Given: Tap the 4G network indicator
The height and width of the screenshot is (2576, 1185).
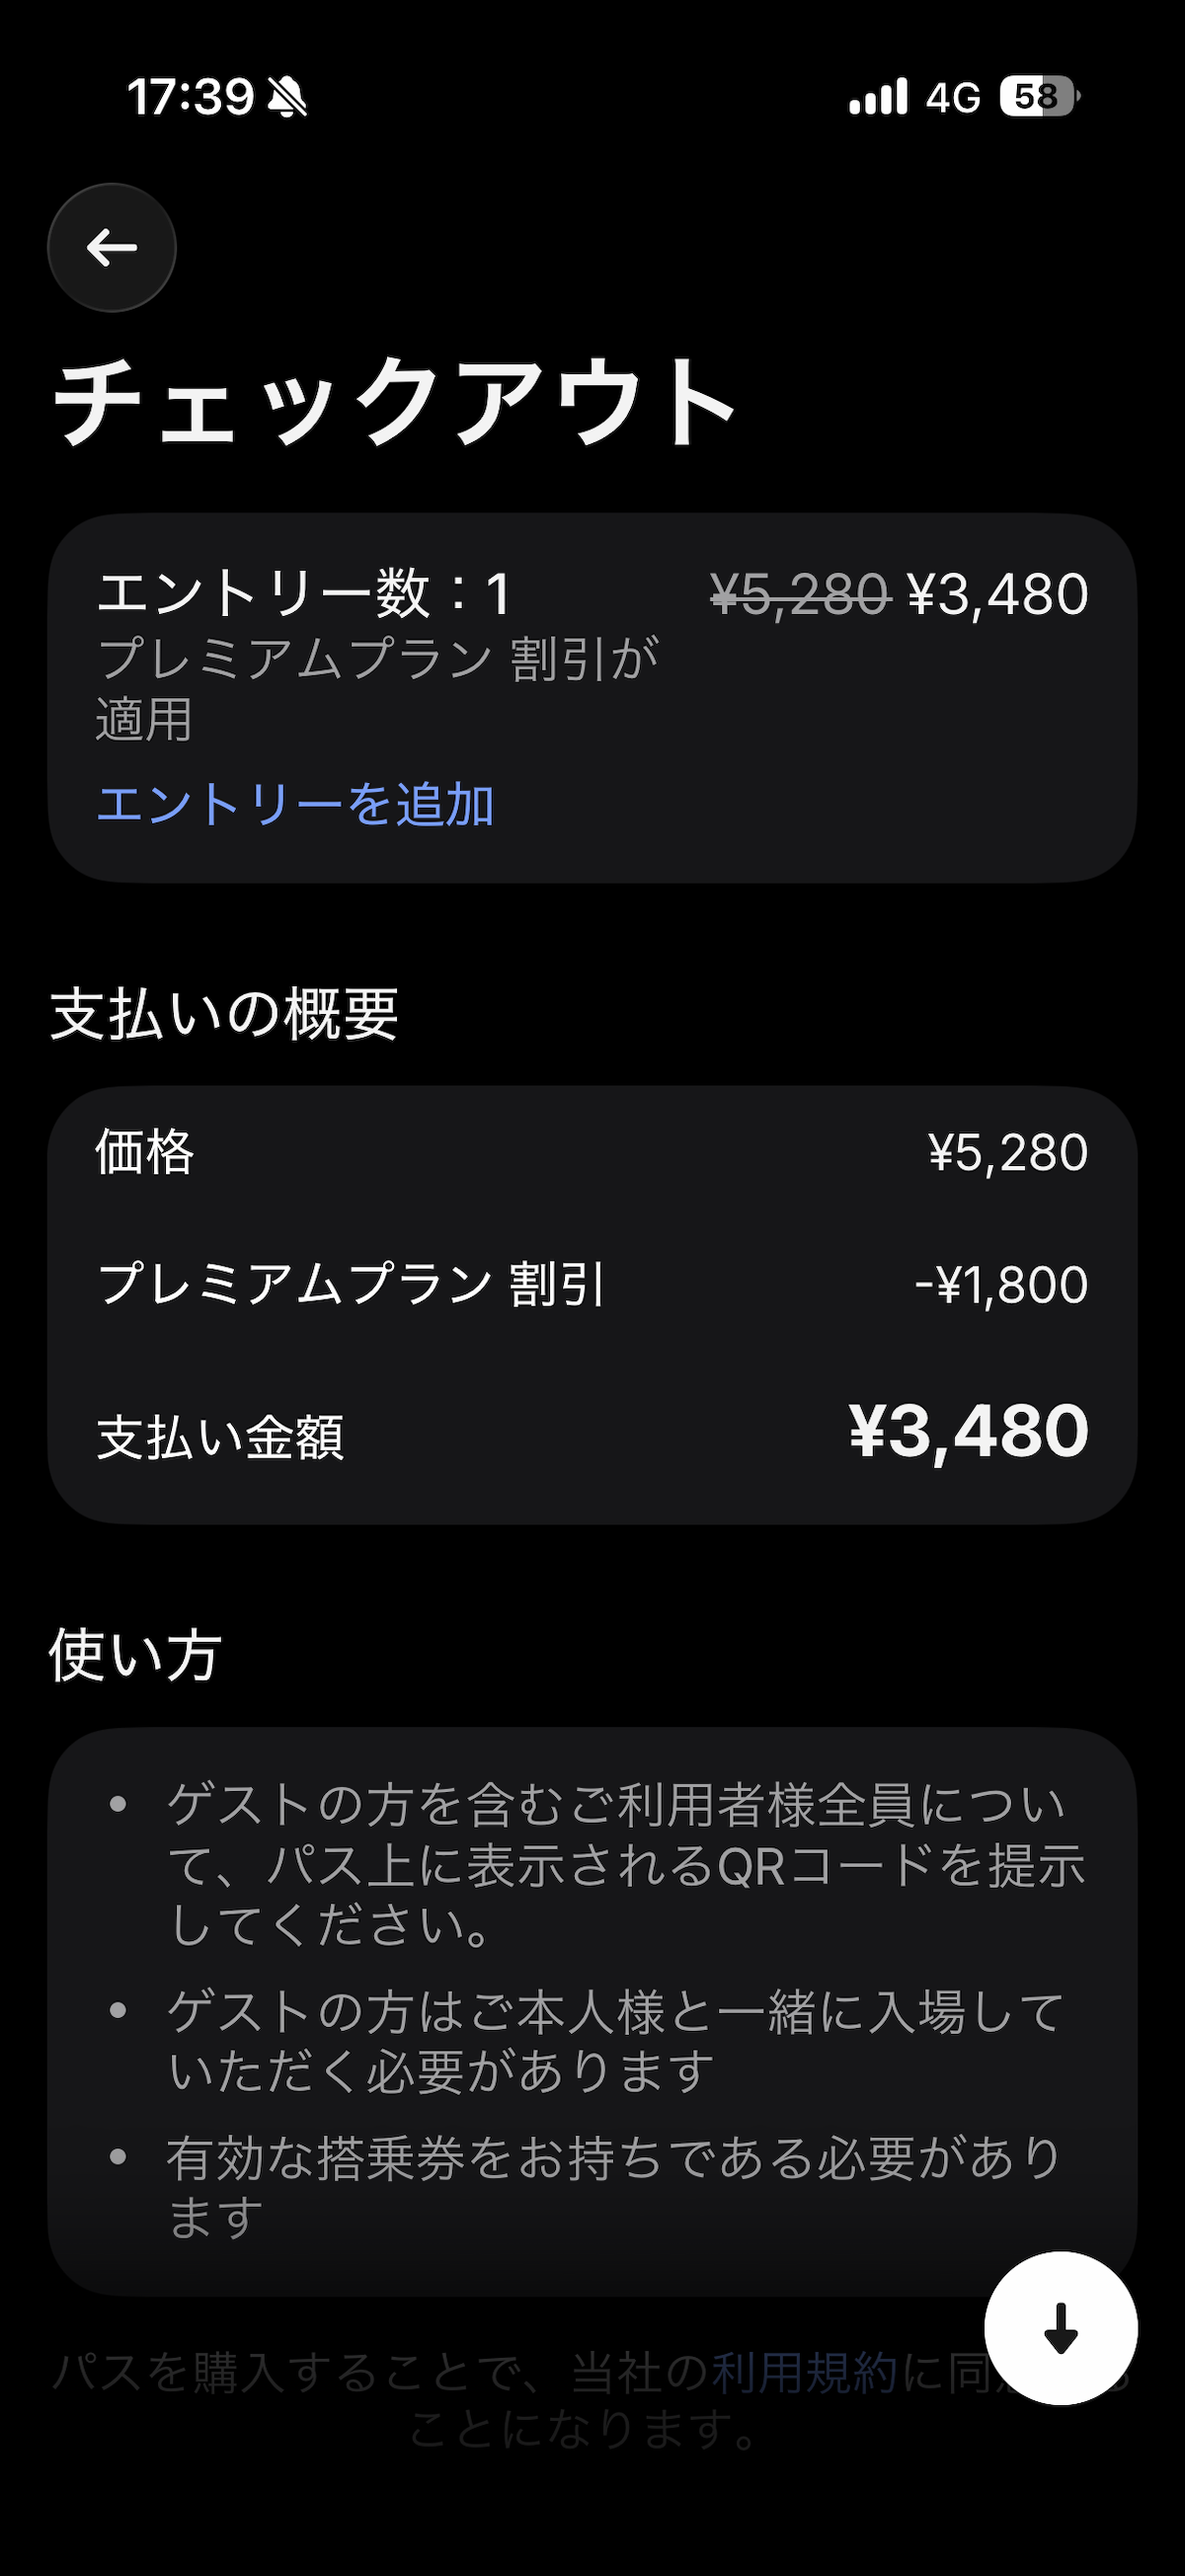Looking at the screenshot, I should point(952,98).
